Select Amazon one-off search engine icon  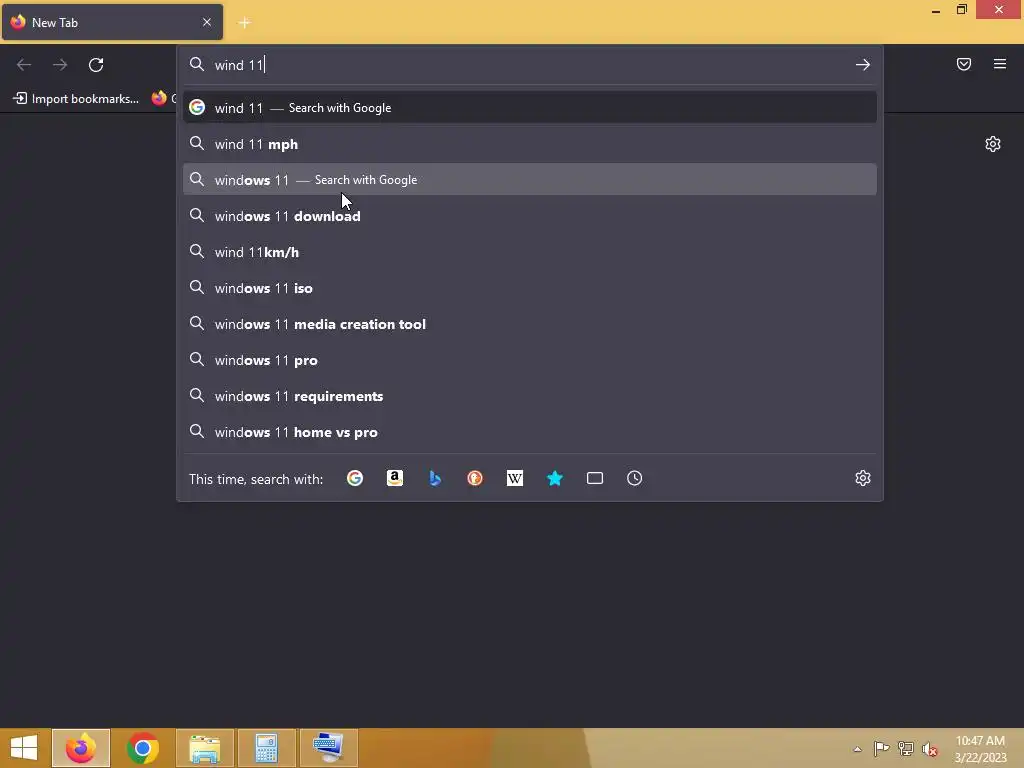394,478
